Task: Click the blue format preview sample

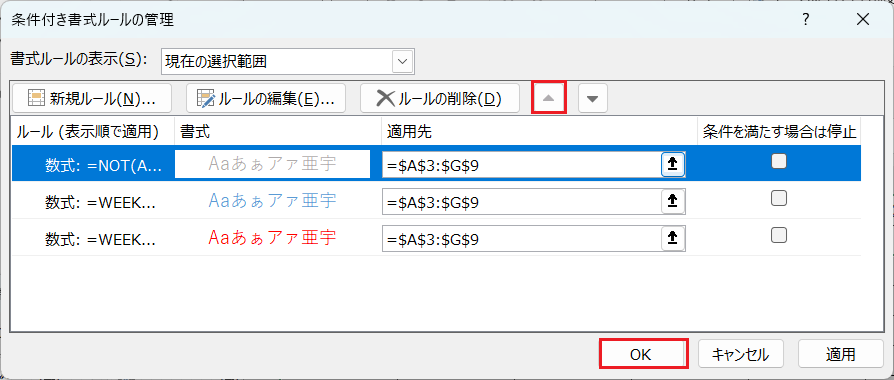Action: [273, 201]
